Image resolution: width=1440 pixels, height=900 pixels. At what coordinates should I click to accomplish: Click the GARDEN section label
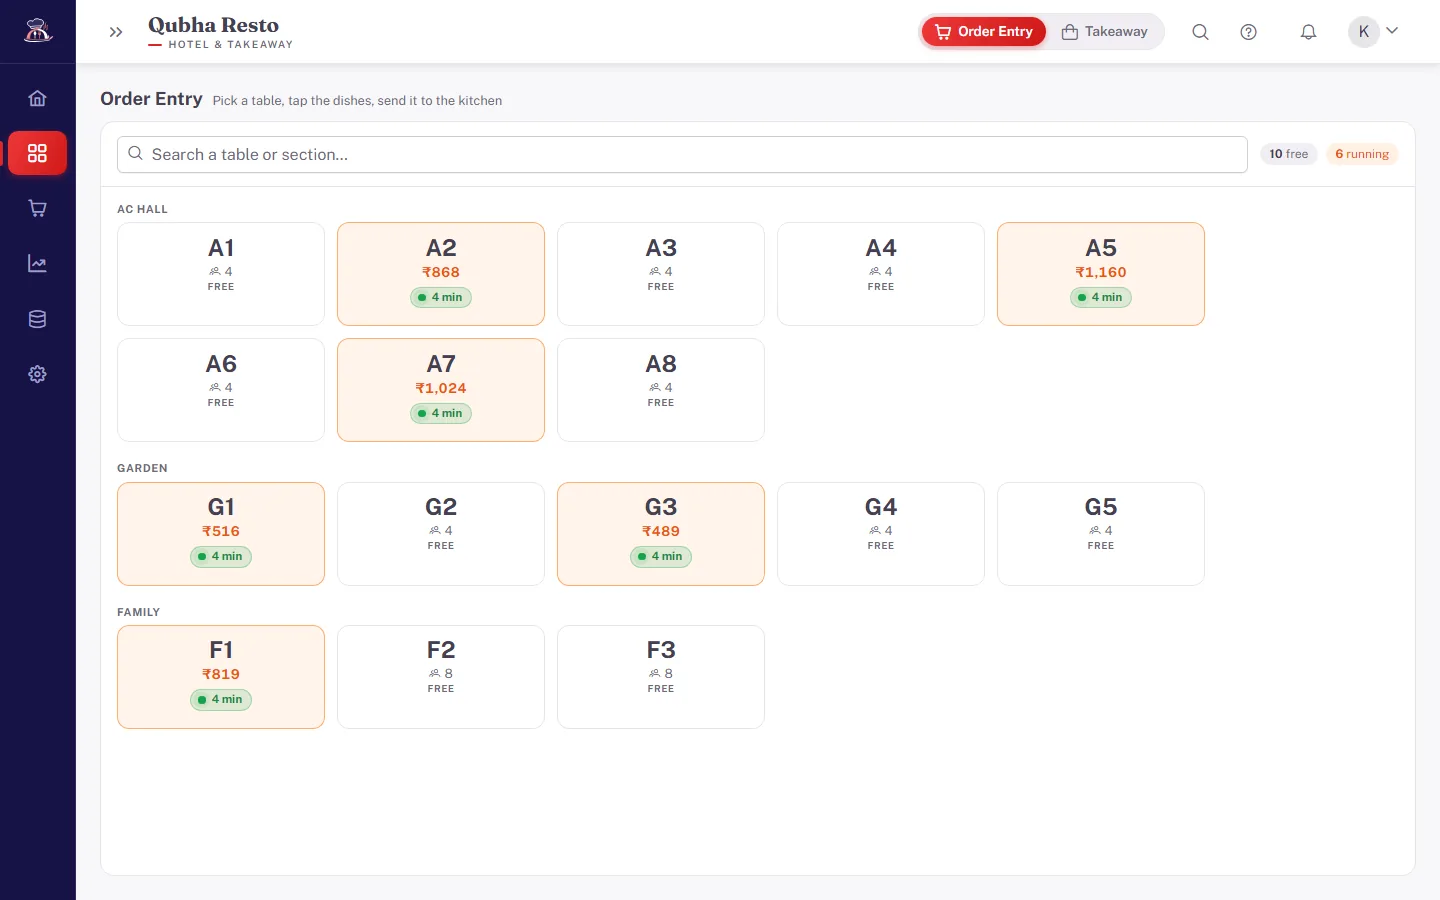(142, 468)
